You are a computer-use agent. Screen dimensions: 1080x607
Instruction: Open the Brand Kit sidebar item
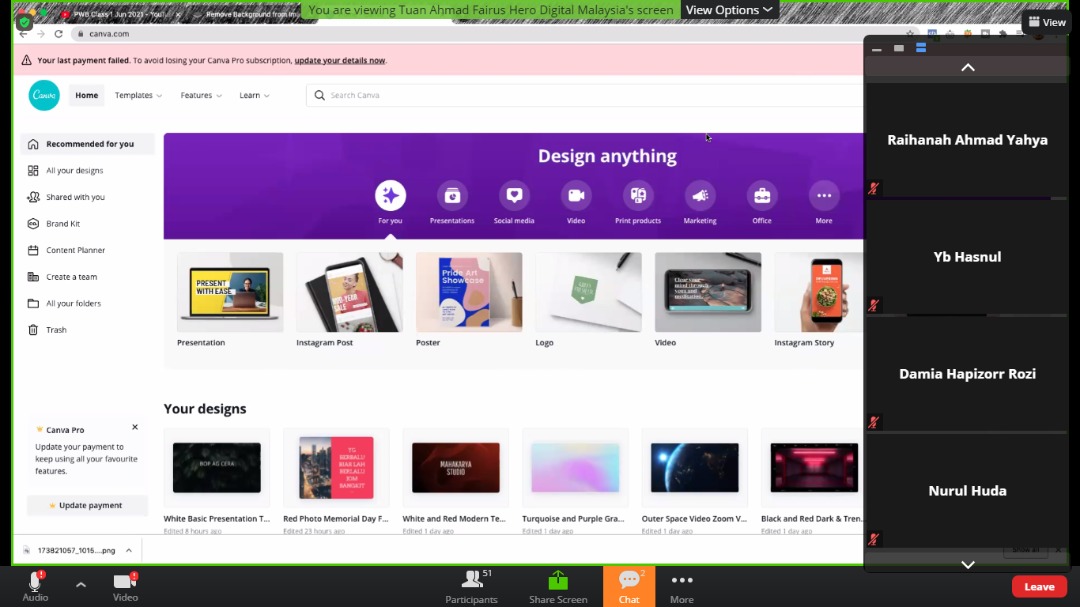pyautogui.click(x=63, y=224)
